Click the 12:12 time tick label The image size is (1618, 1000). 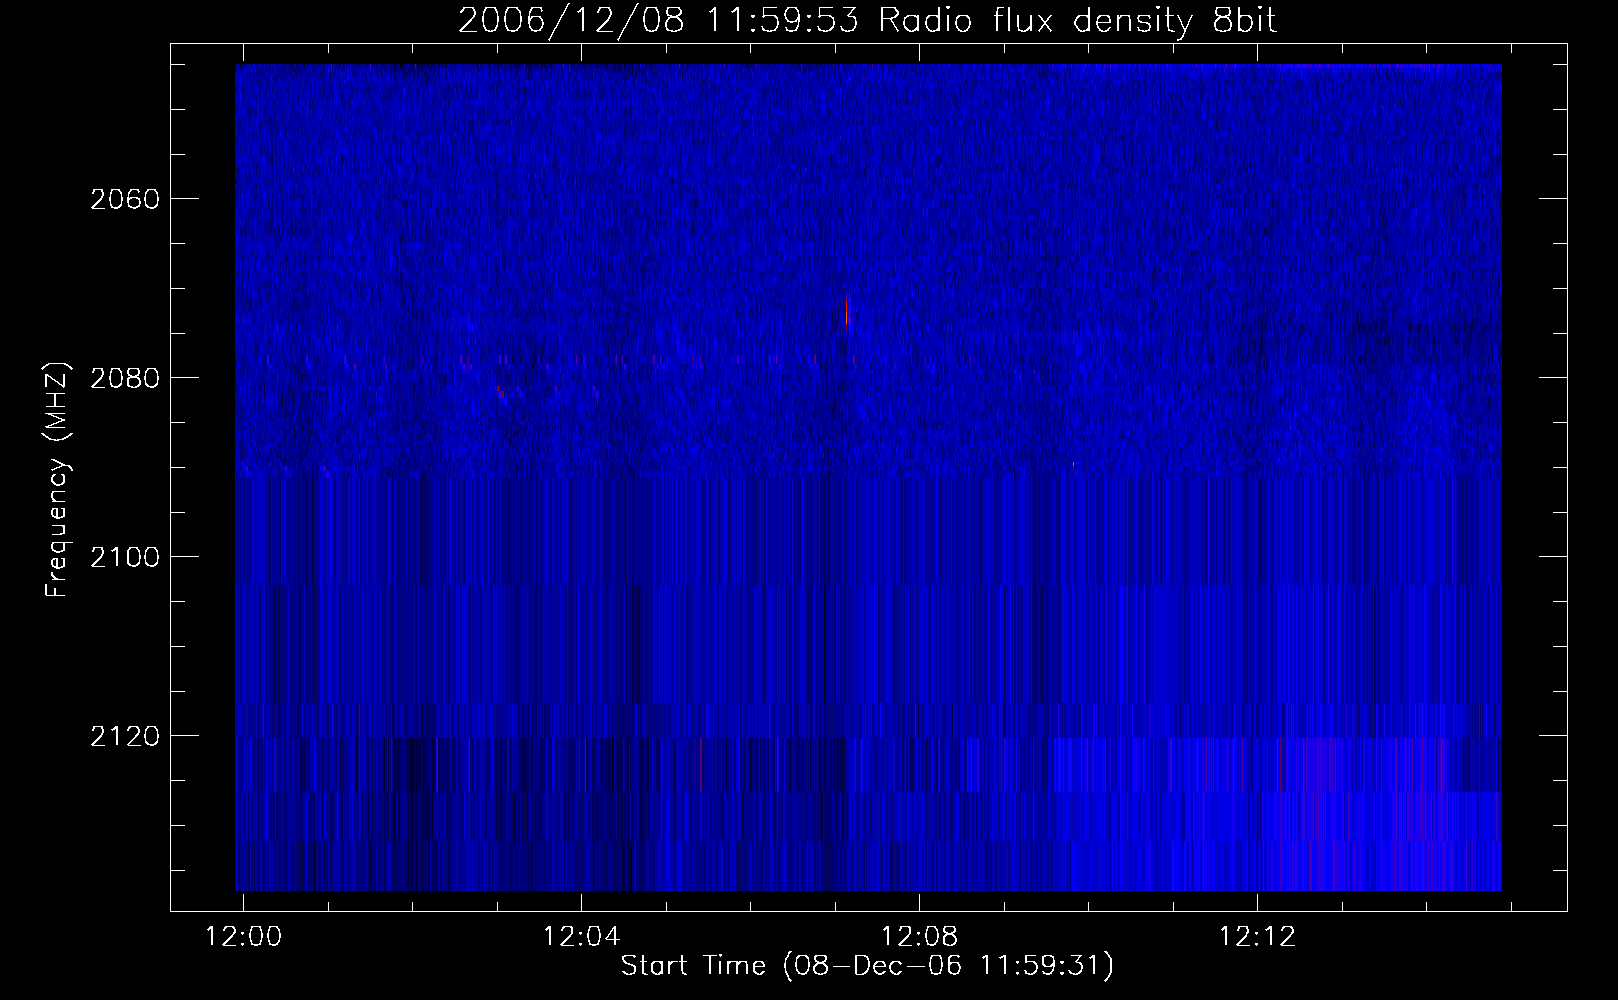pyautogui.click(x=1257, y=937)
